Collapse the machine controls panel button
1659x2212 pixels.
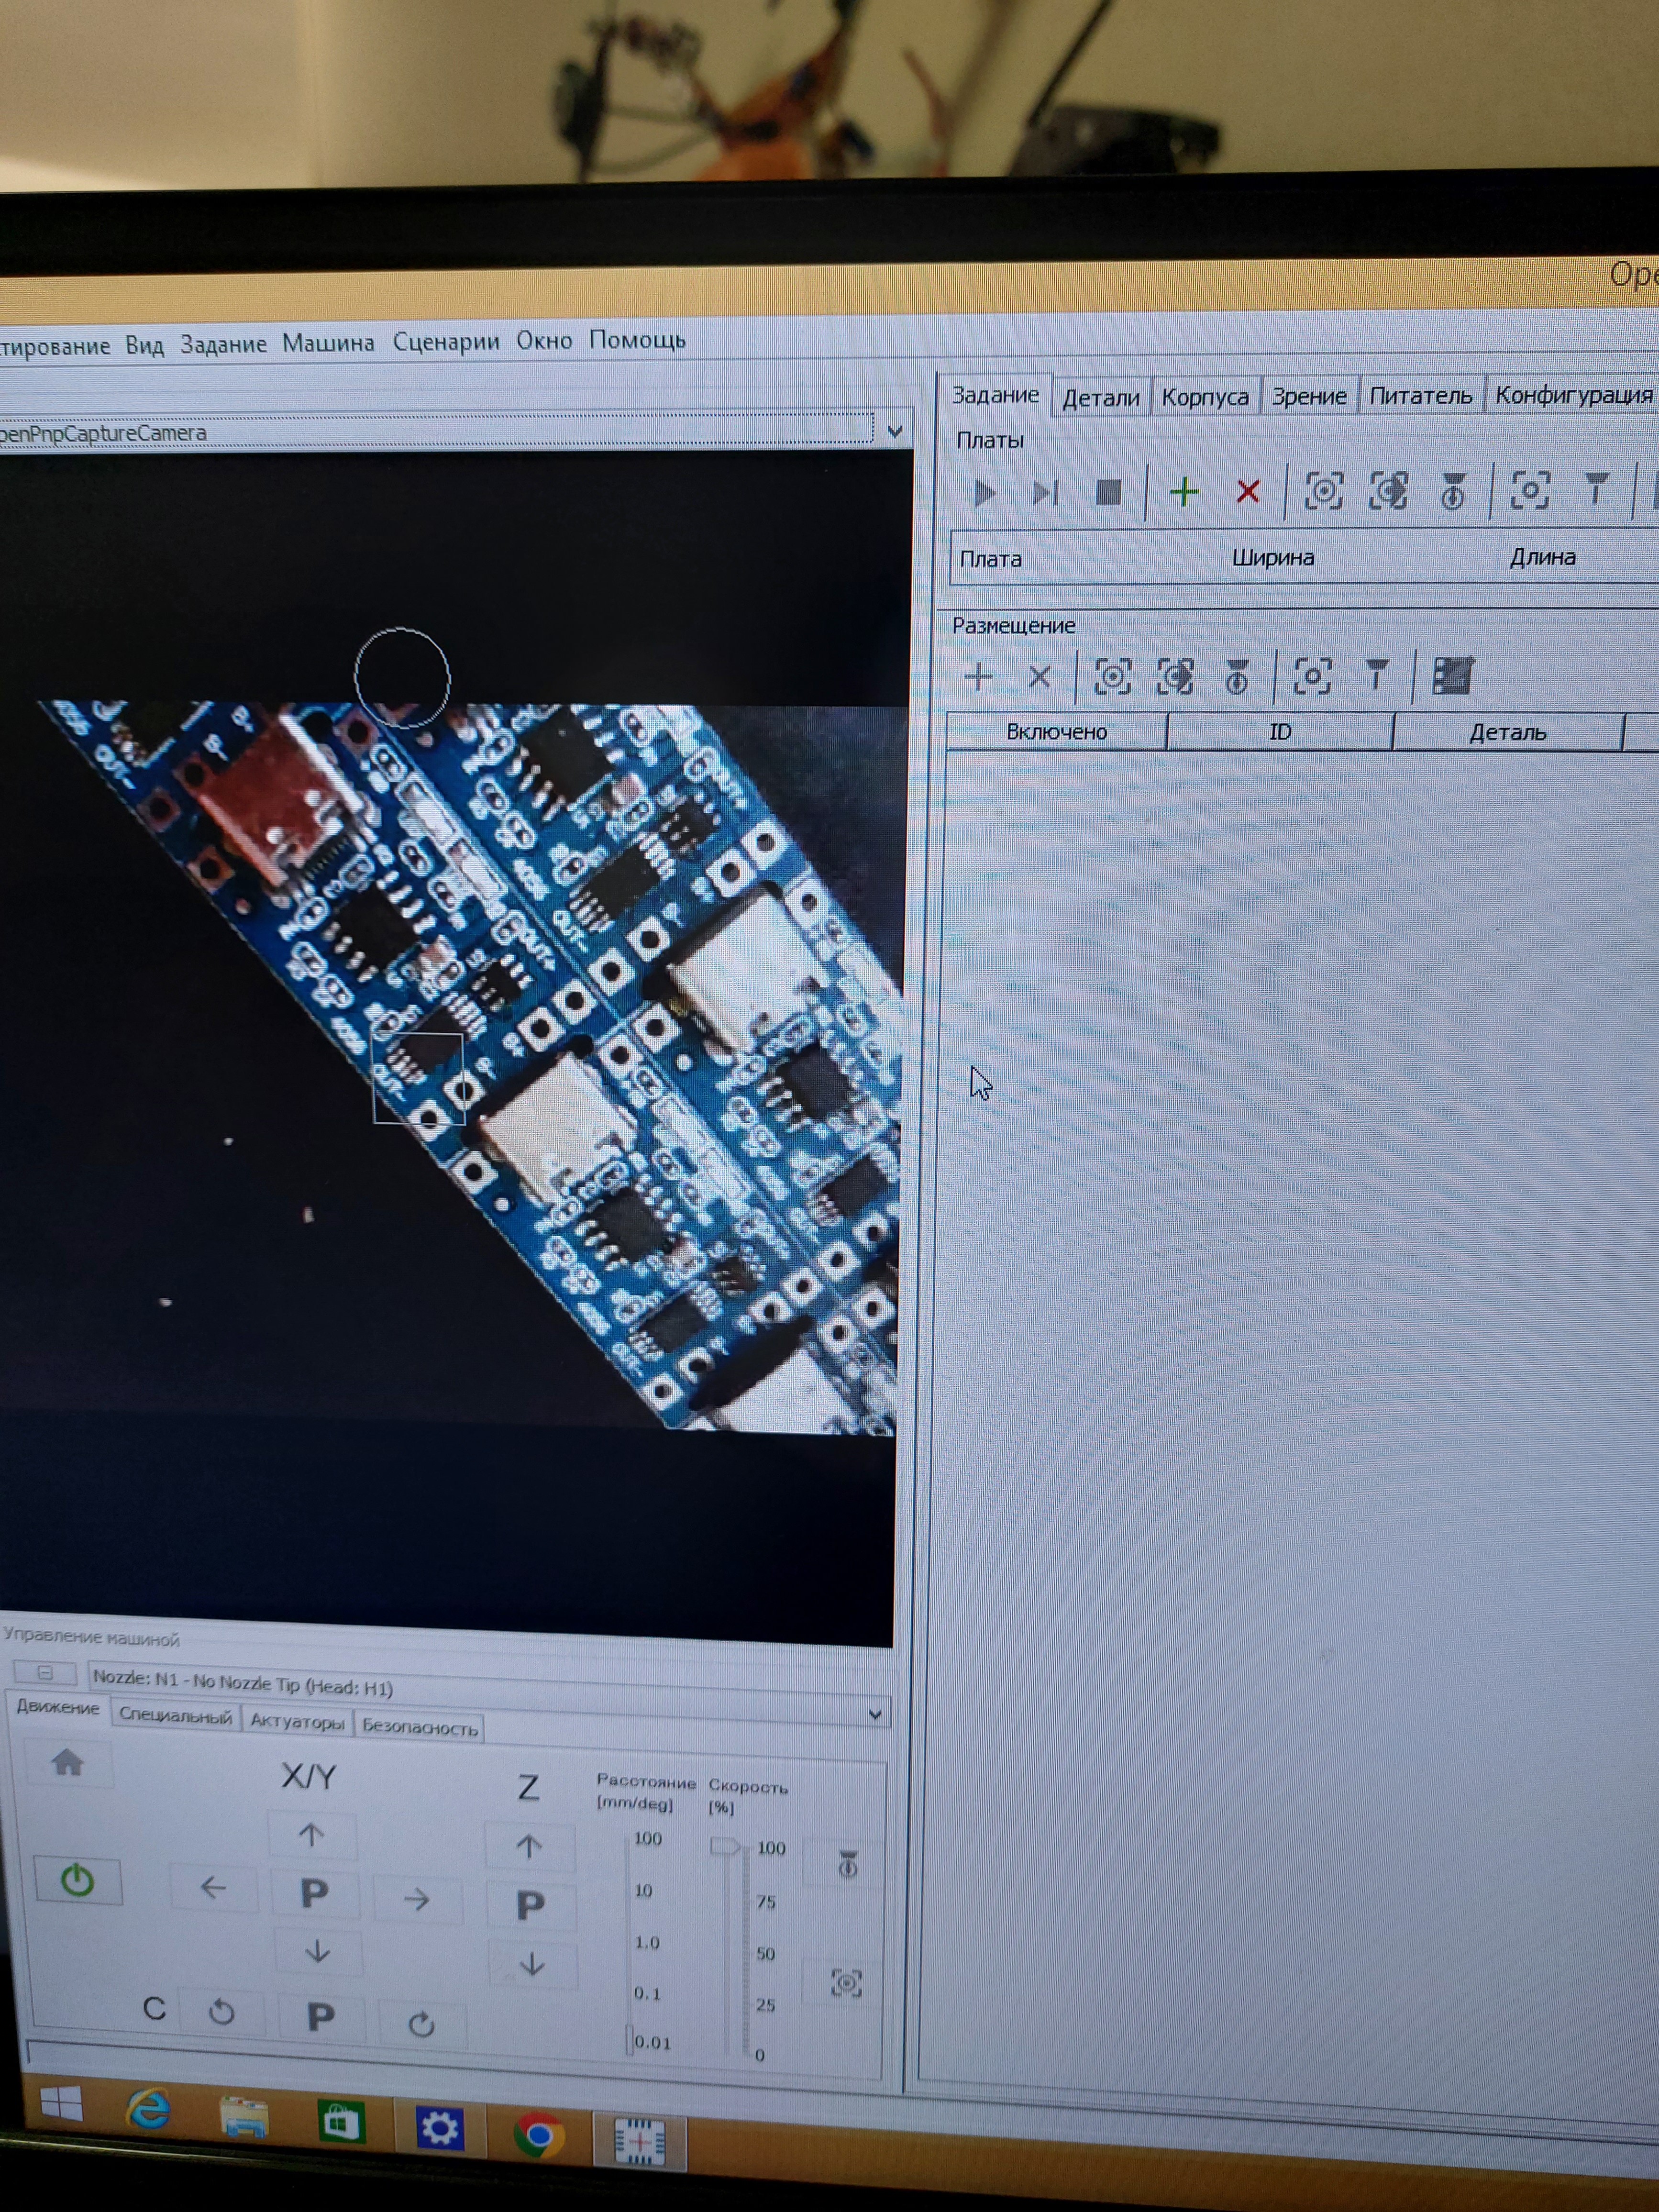click(x=45, y=1672)
